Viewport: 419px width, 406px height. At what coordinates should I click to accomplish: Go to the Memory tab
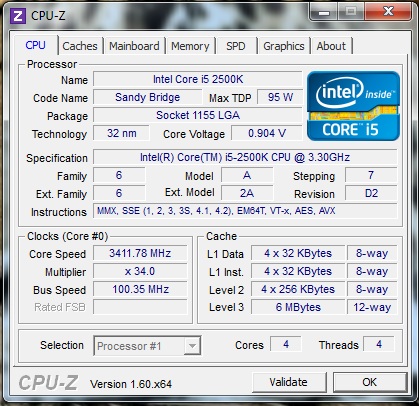[x=190, y=46]
